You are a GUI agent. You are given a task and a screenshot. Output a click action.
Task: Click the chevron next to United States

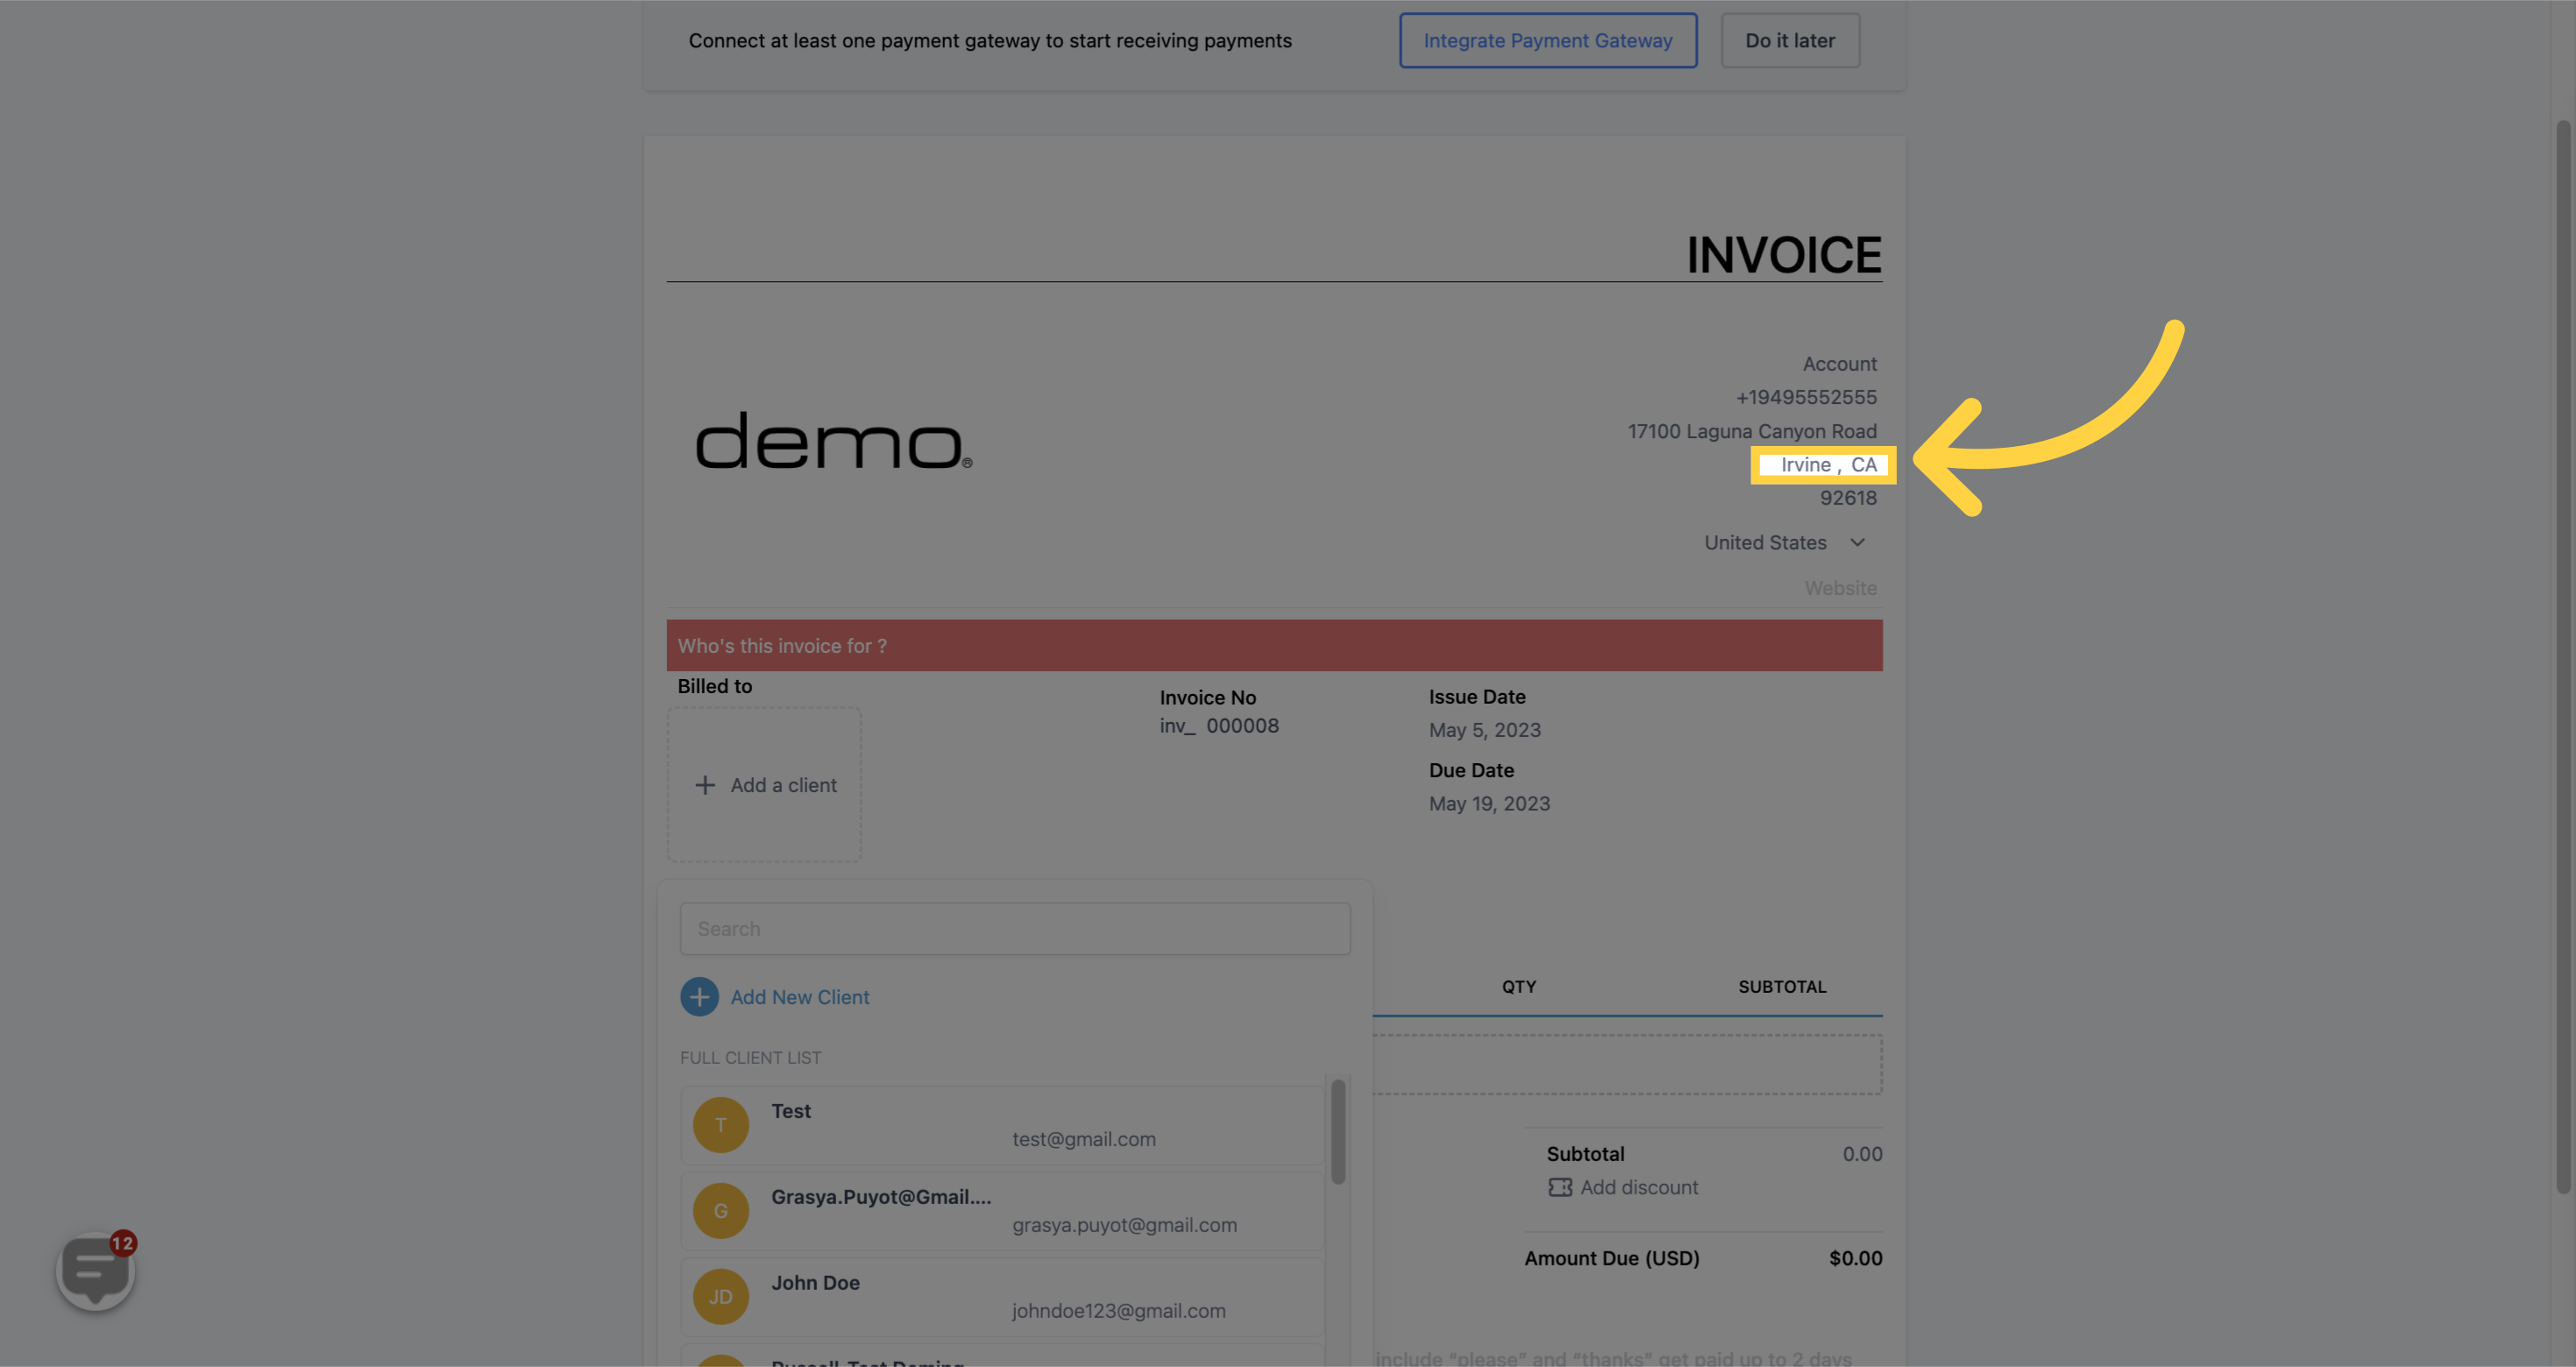pos(1857,542)
